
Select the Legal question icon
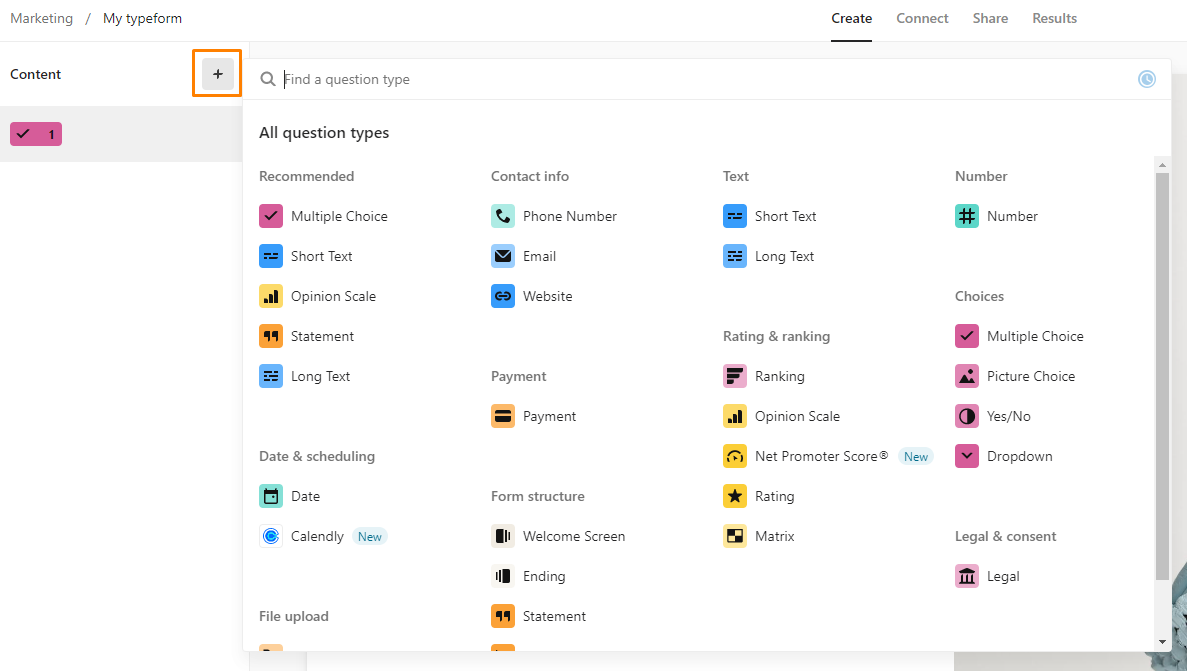click(x=967, y=576)
